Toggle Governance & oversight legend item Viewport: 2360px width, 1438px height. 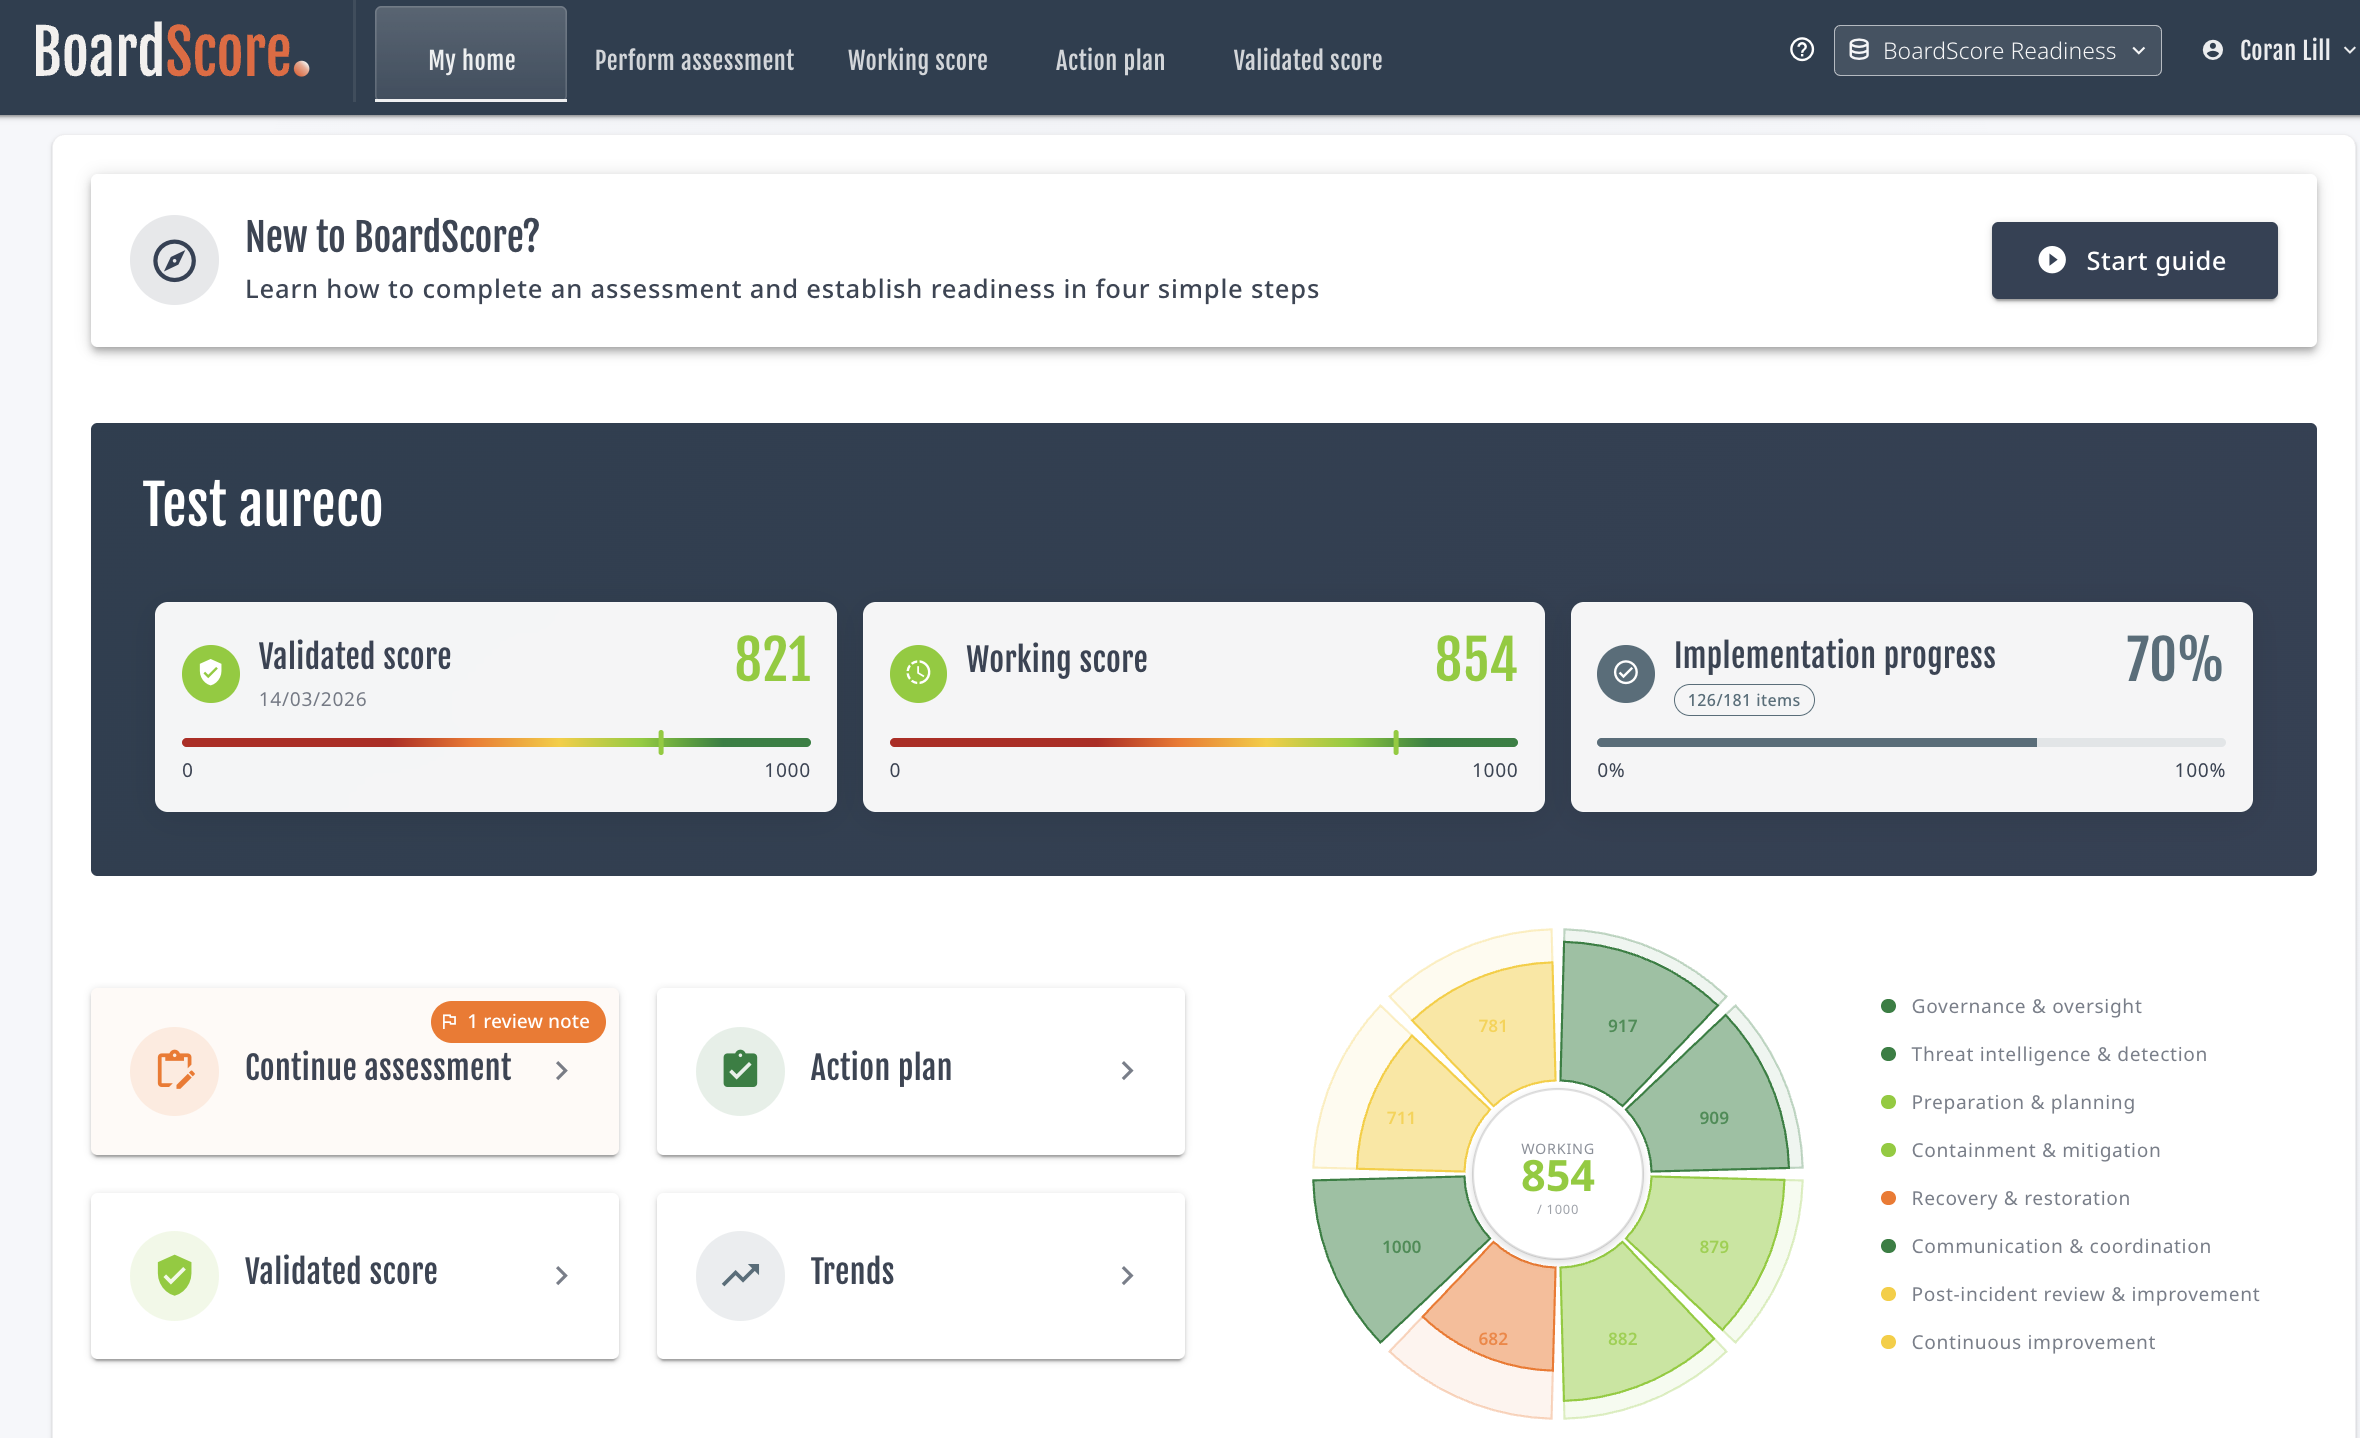(x=2025, y=1006)
